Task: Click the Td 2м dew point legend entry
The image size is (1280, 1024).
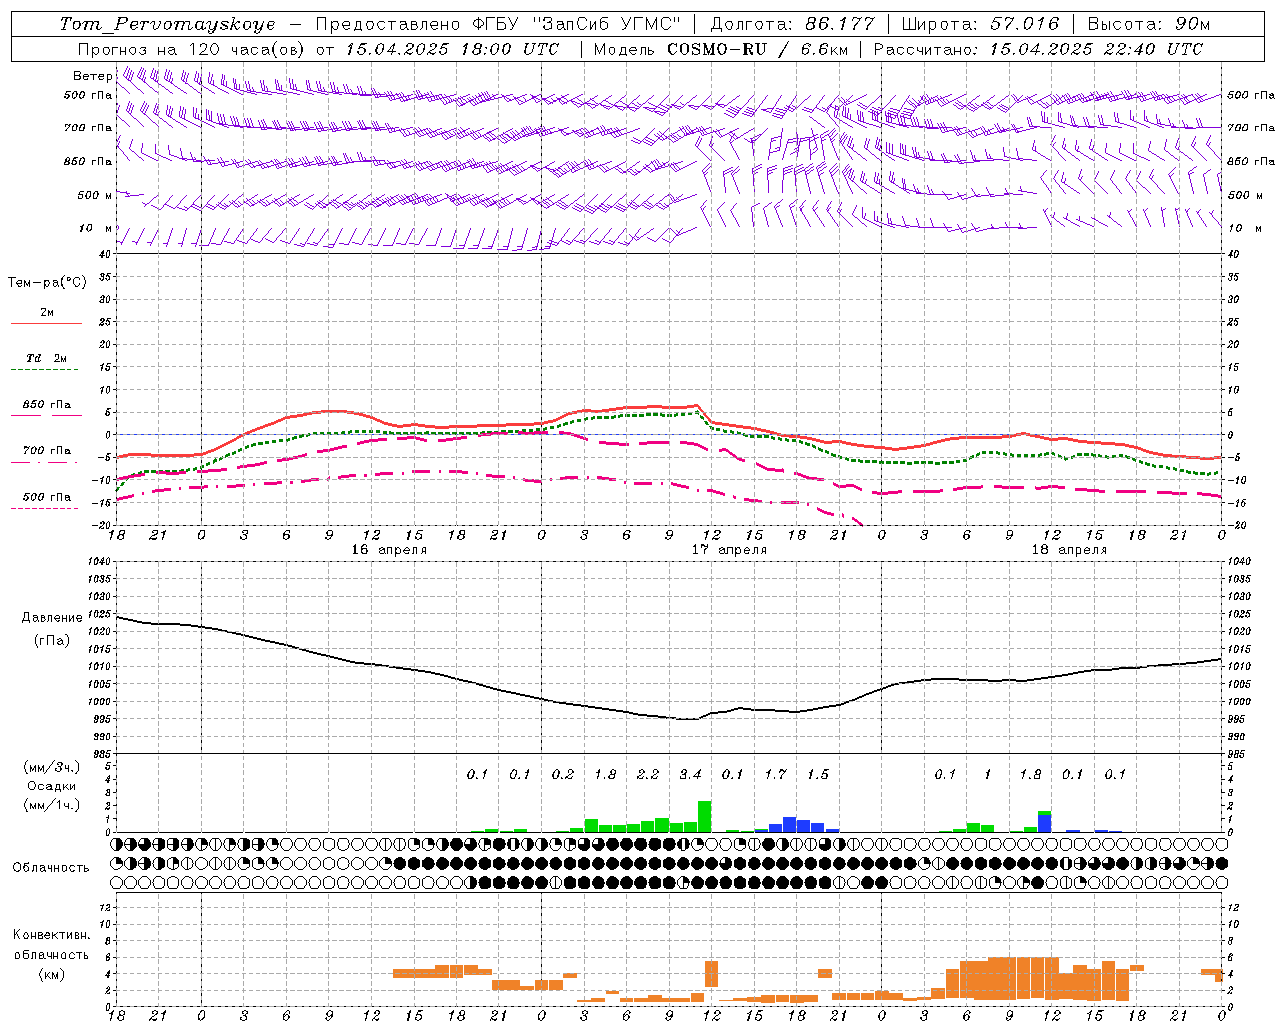Action: coord(47,358)
